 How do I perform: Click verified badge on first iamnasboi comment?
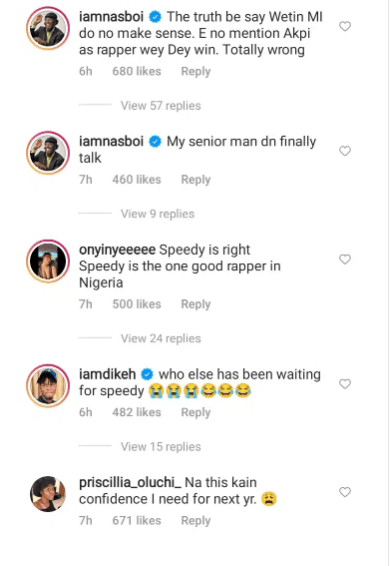click(155, 17)
